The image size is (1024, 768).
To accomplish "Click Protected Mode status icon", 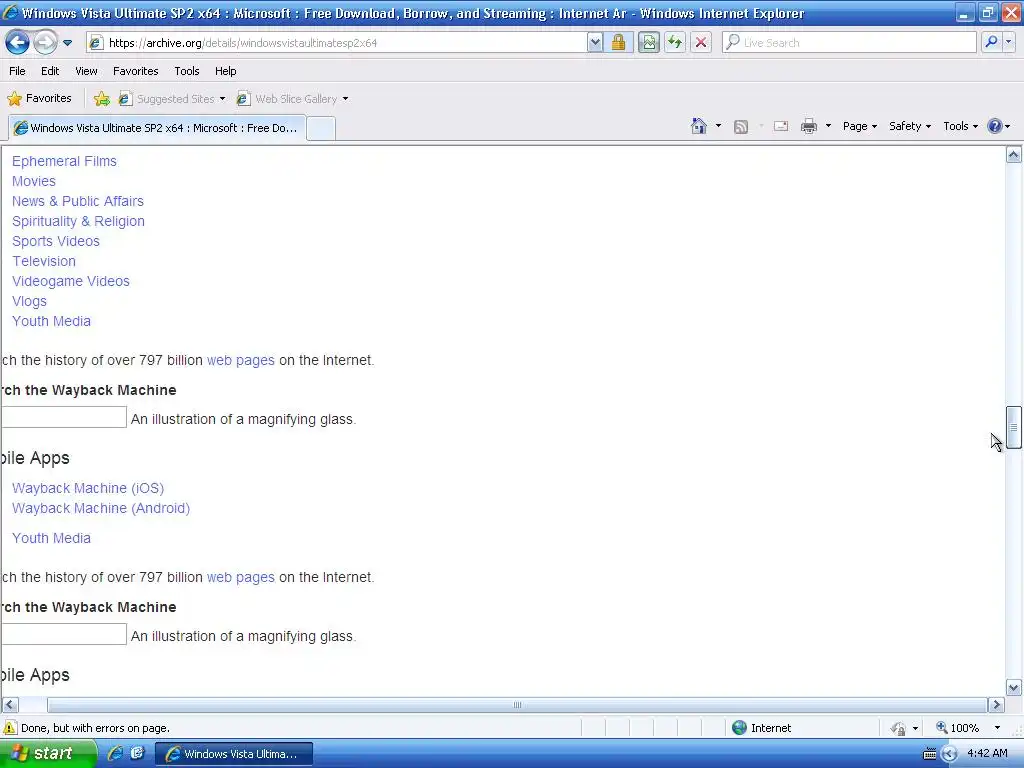I will (x=899, y=728).
